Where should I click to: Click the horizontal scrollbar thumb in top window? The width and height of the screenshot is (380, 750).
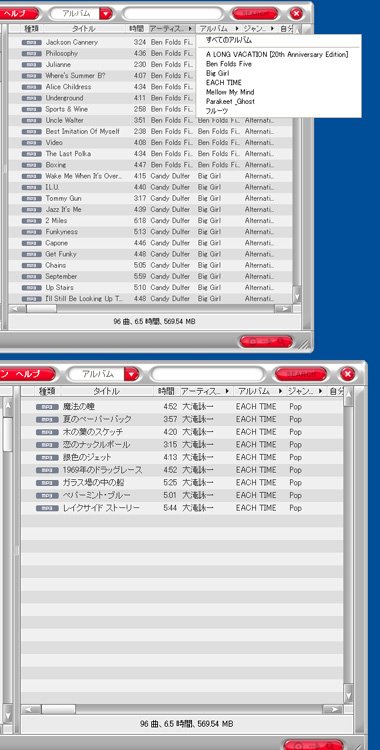[x=41, y=309]
